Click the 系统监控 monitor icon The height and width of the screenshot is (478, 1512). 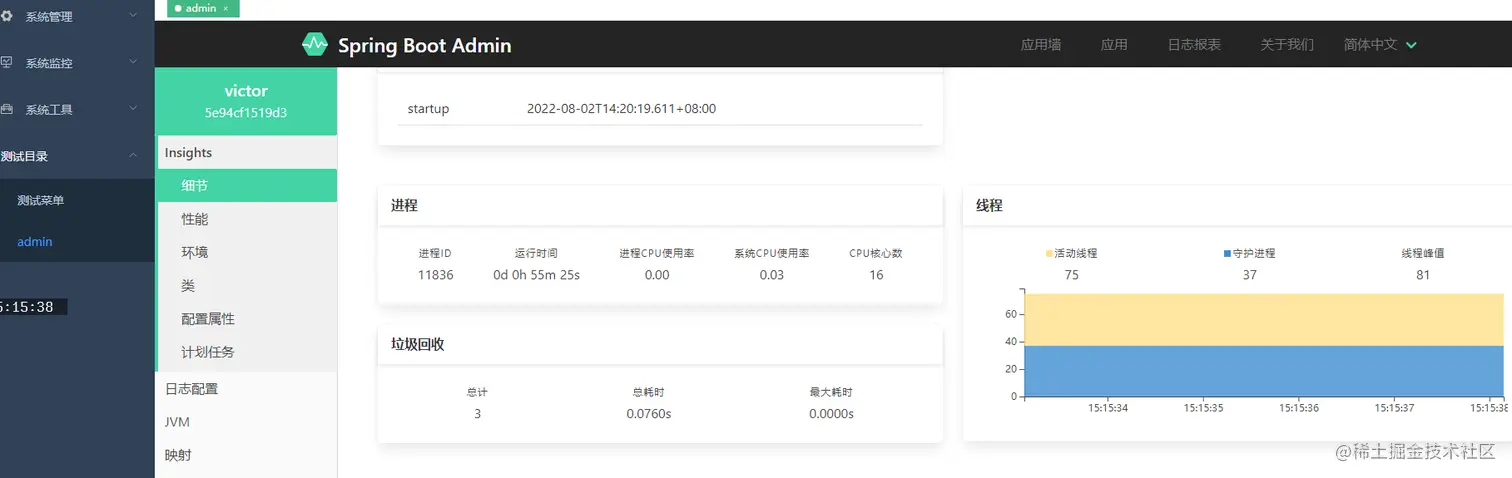[x=7, y=62]
